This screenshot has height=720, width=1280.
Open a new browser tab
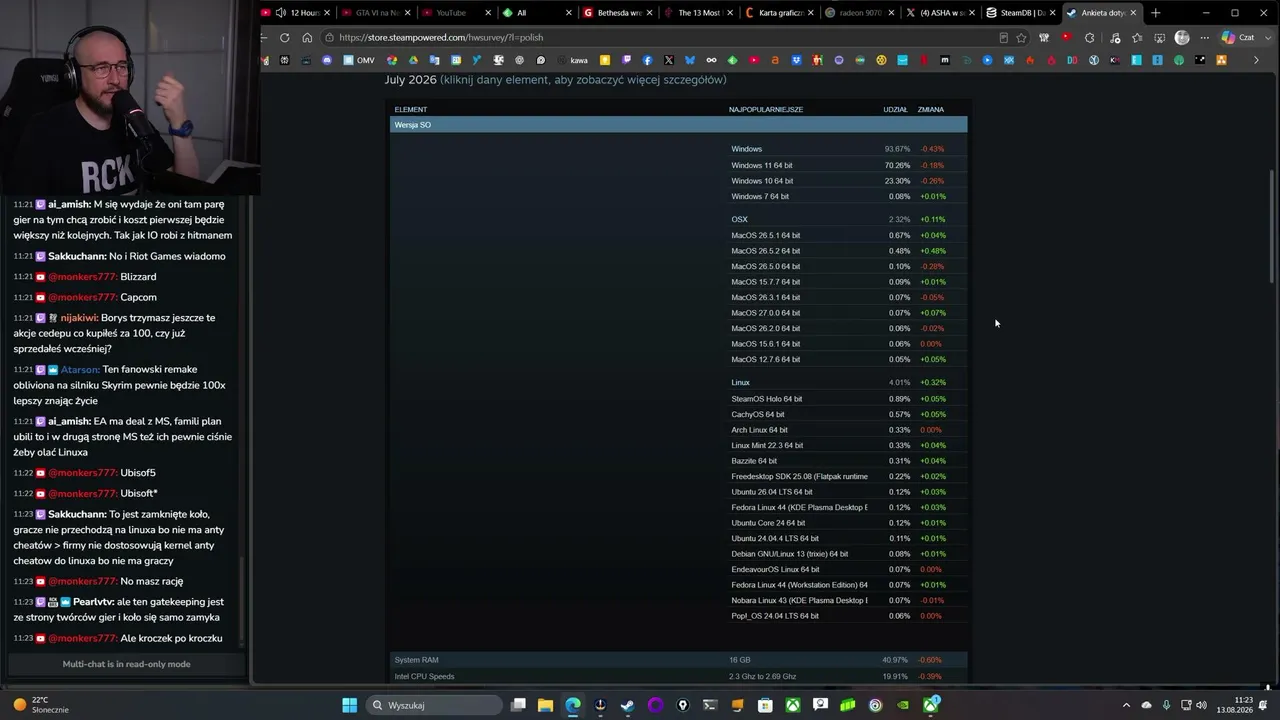pos(1156,13)
